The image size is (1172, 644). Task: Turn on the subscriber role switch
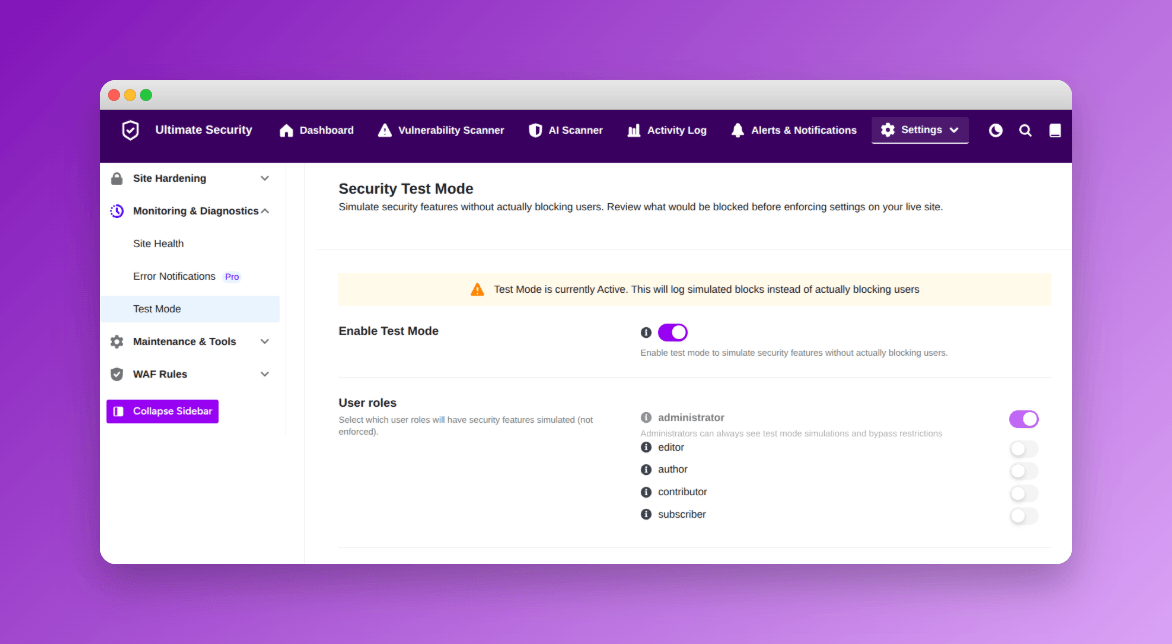click(x=1023, y=515)
